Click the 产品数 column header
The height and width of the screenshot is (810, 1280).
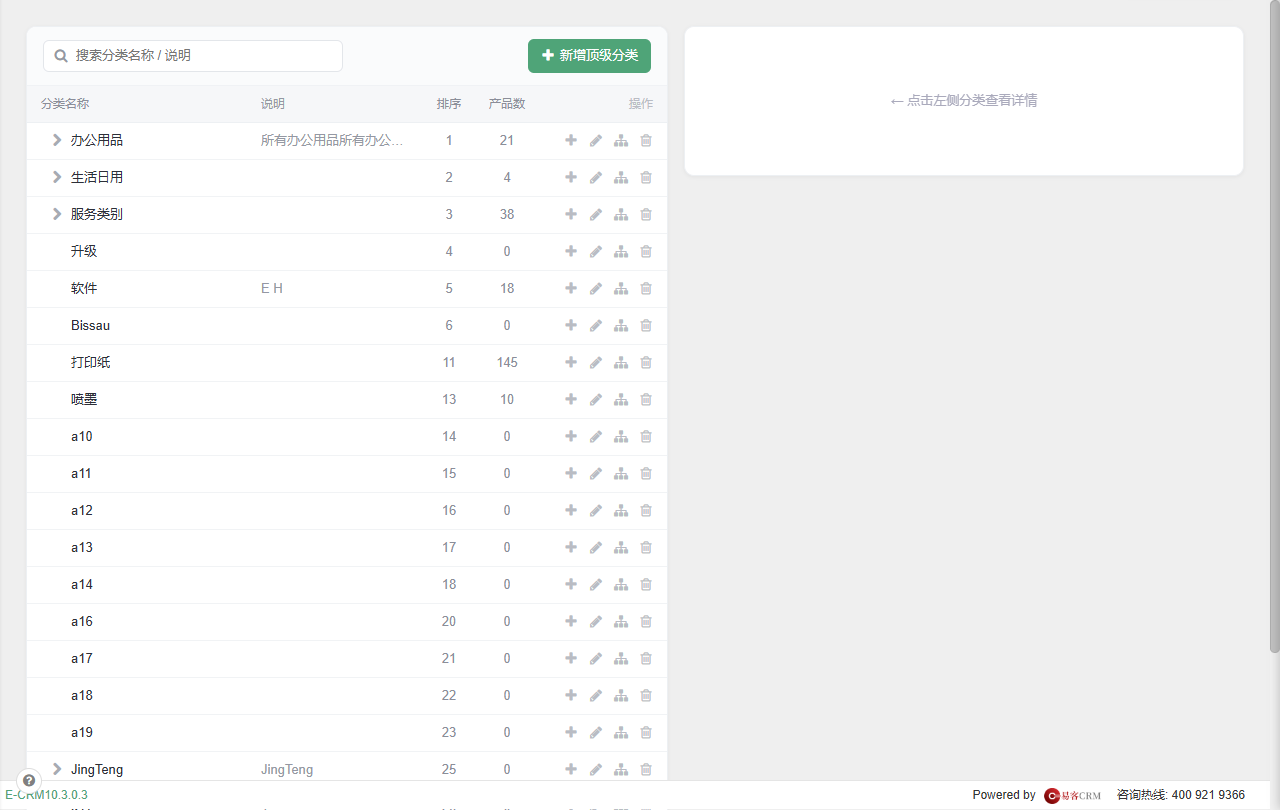507,104
